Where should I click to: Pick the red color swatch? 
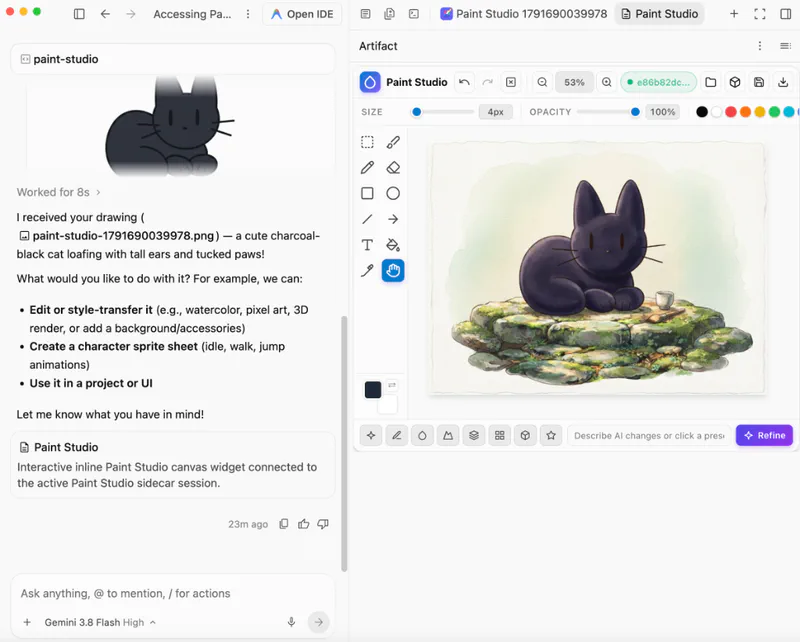pos(731,112)
